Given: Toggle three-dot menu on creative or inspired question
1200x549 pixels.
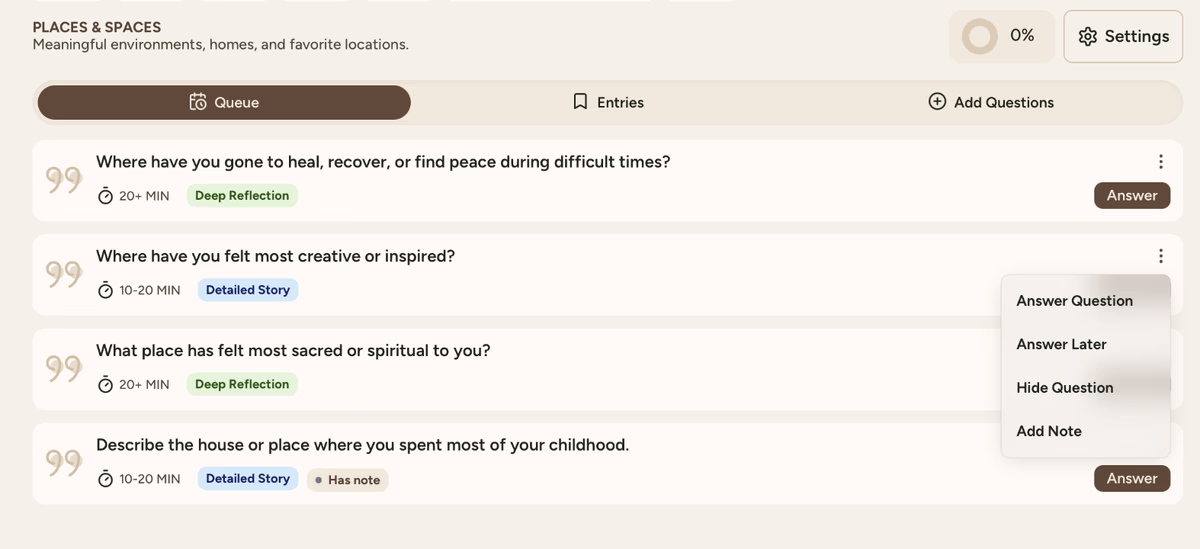Looking at the screenshot, I should coord(1160,256).
